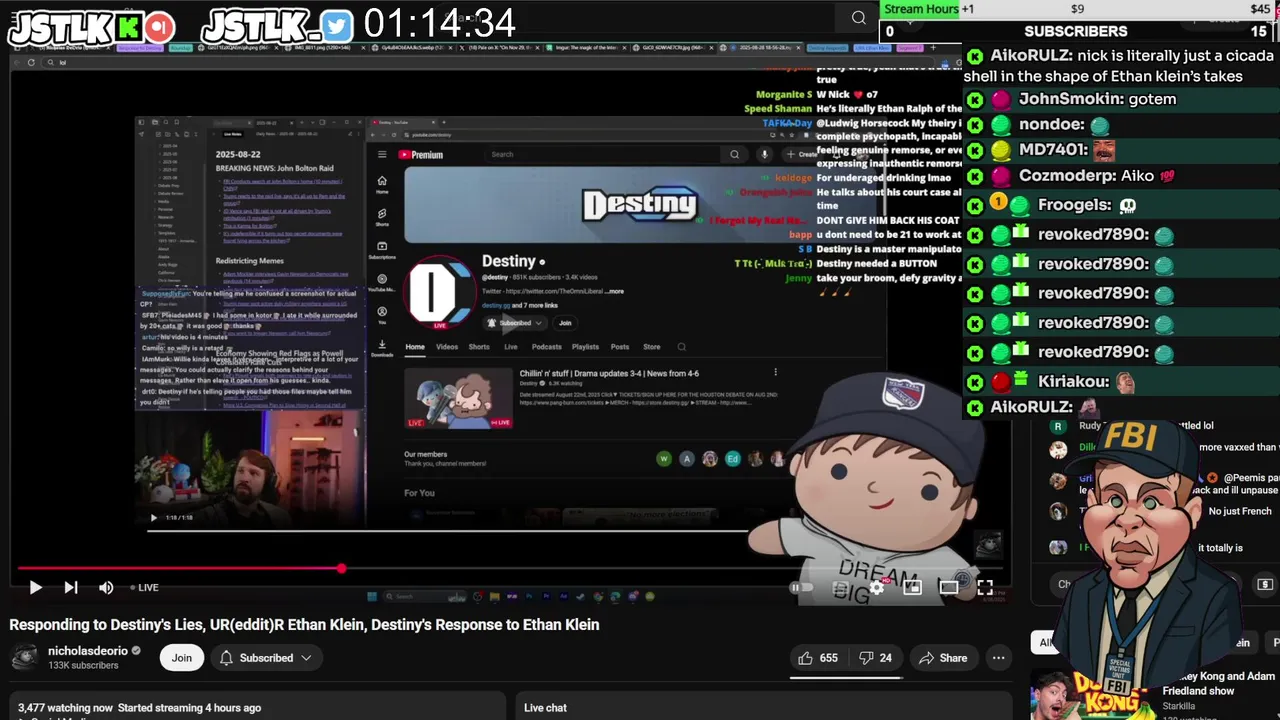The height and width of the screenshot is (720, 1280).
Task: Click Destiny's live channel avatar
Action: tap(440, 293)
